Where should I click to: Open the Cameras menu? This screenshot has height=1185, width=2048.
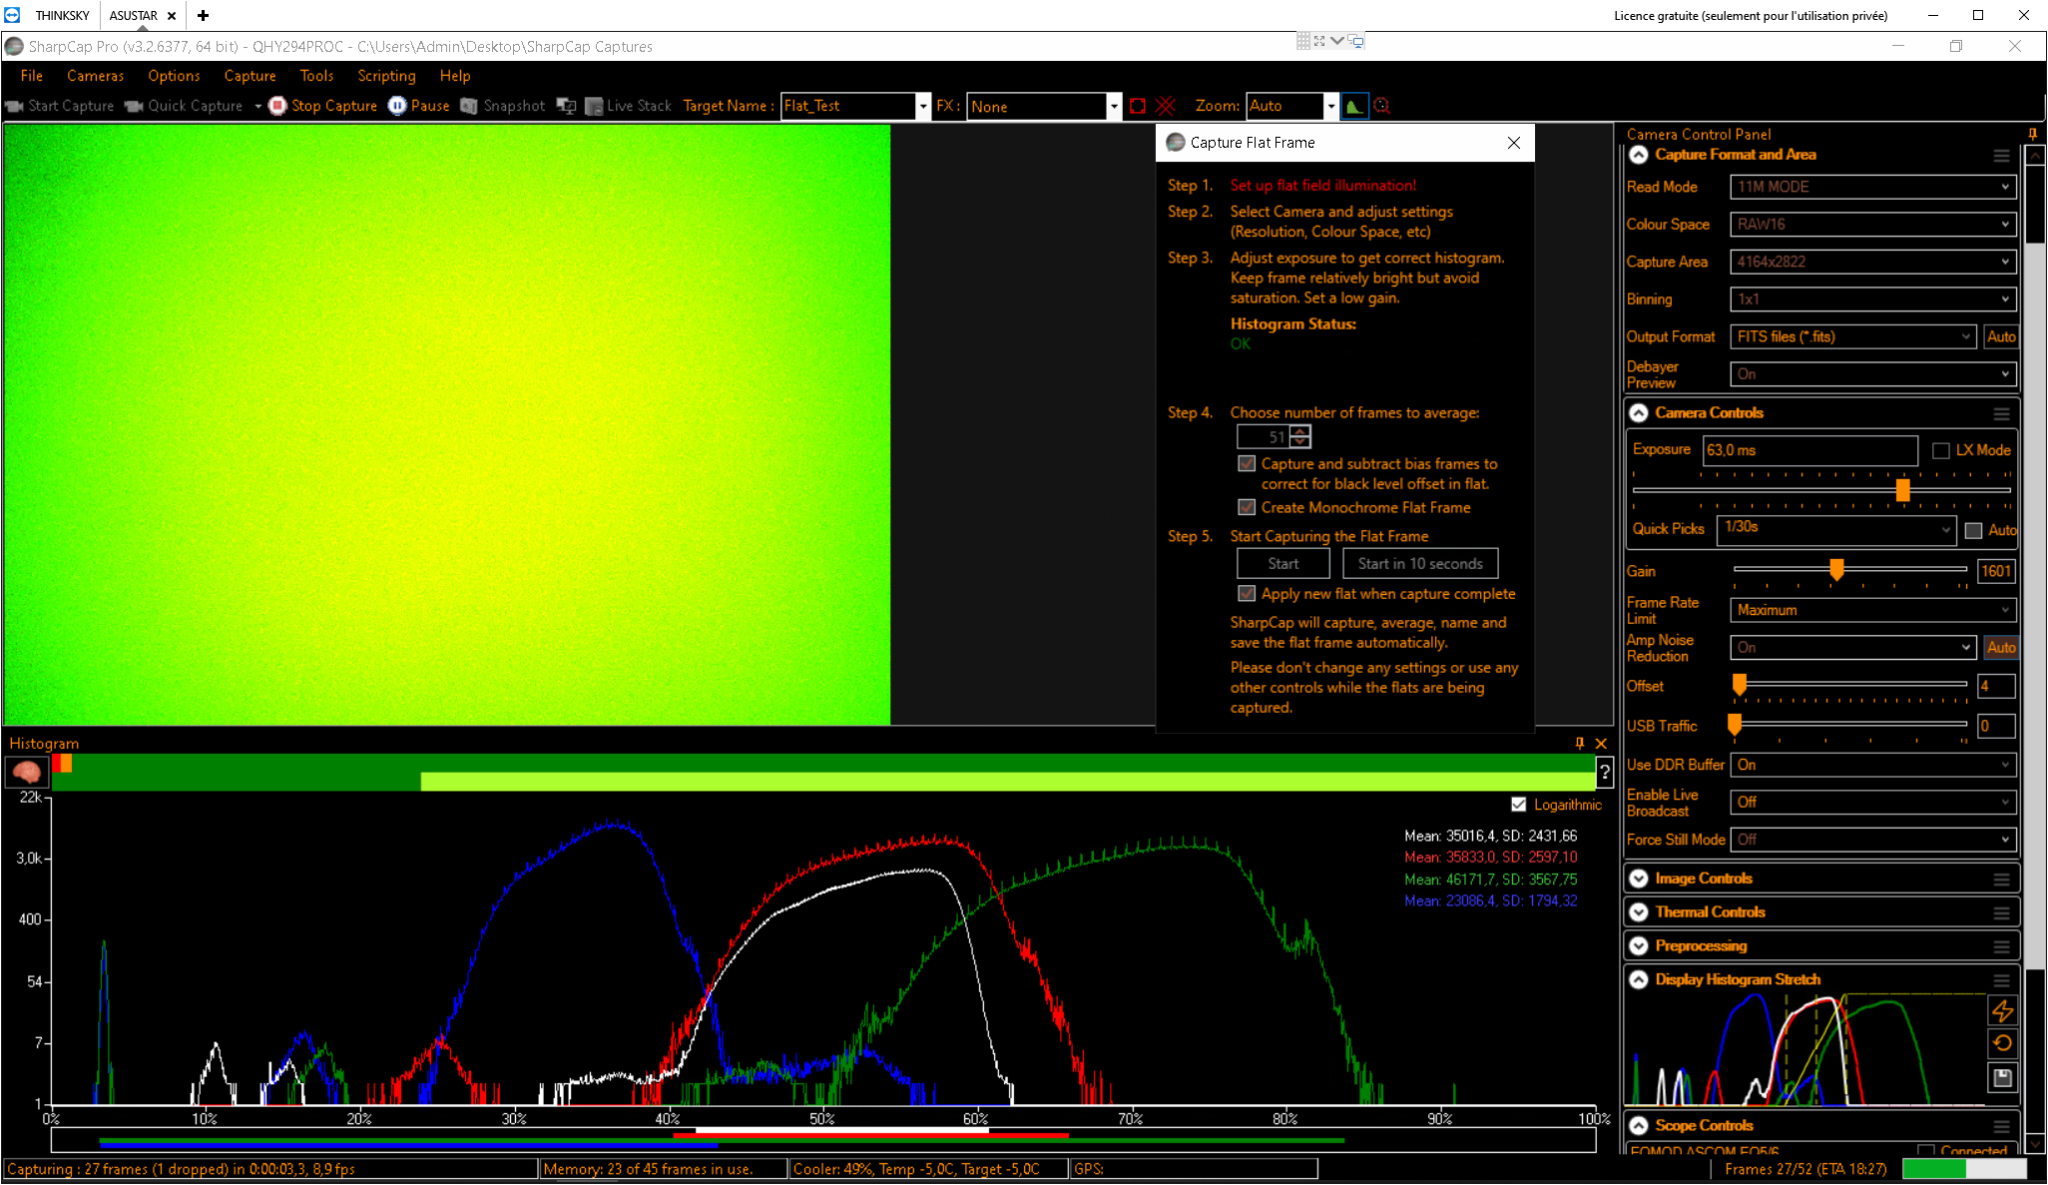(95, 76)
